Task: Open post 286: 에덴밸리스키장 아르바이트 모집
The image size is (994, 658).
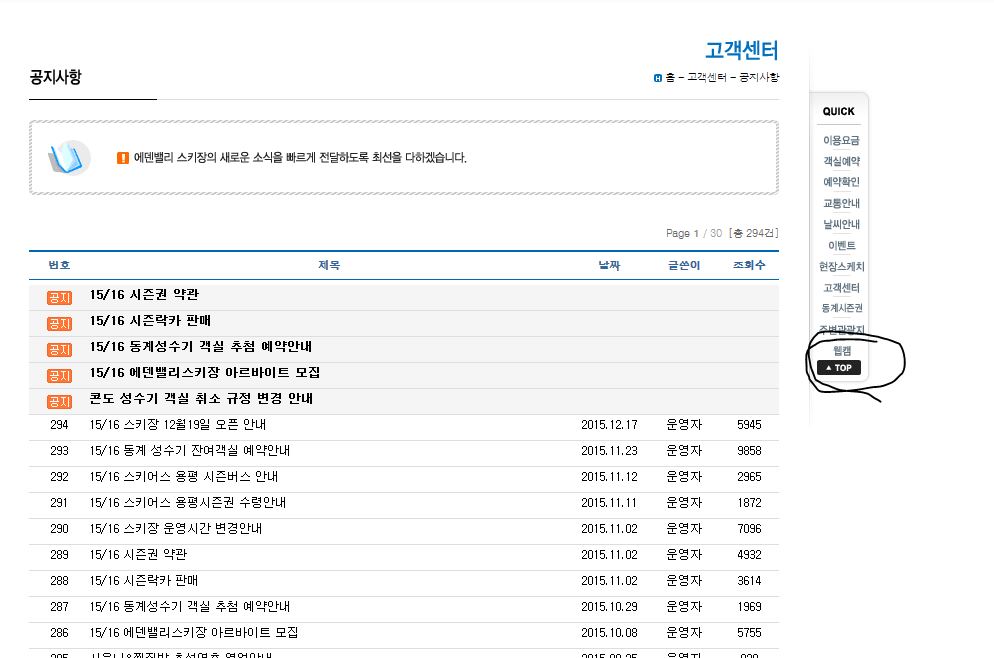Action: pyautogui.click(x=193, y=633)
